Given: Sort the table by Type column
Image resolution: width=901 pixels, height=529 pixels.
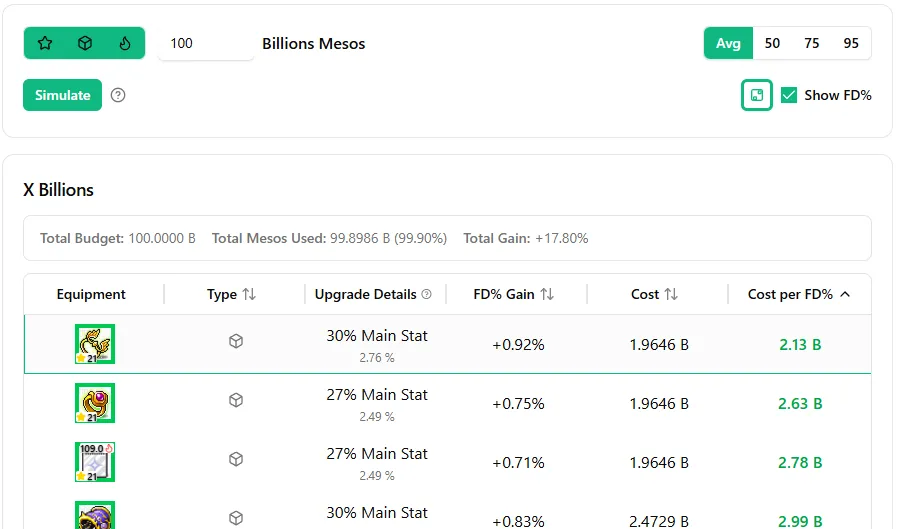Looking at the screenshot, I should (x=249, y=294).
